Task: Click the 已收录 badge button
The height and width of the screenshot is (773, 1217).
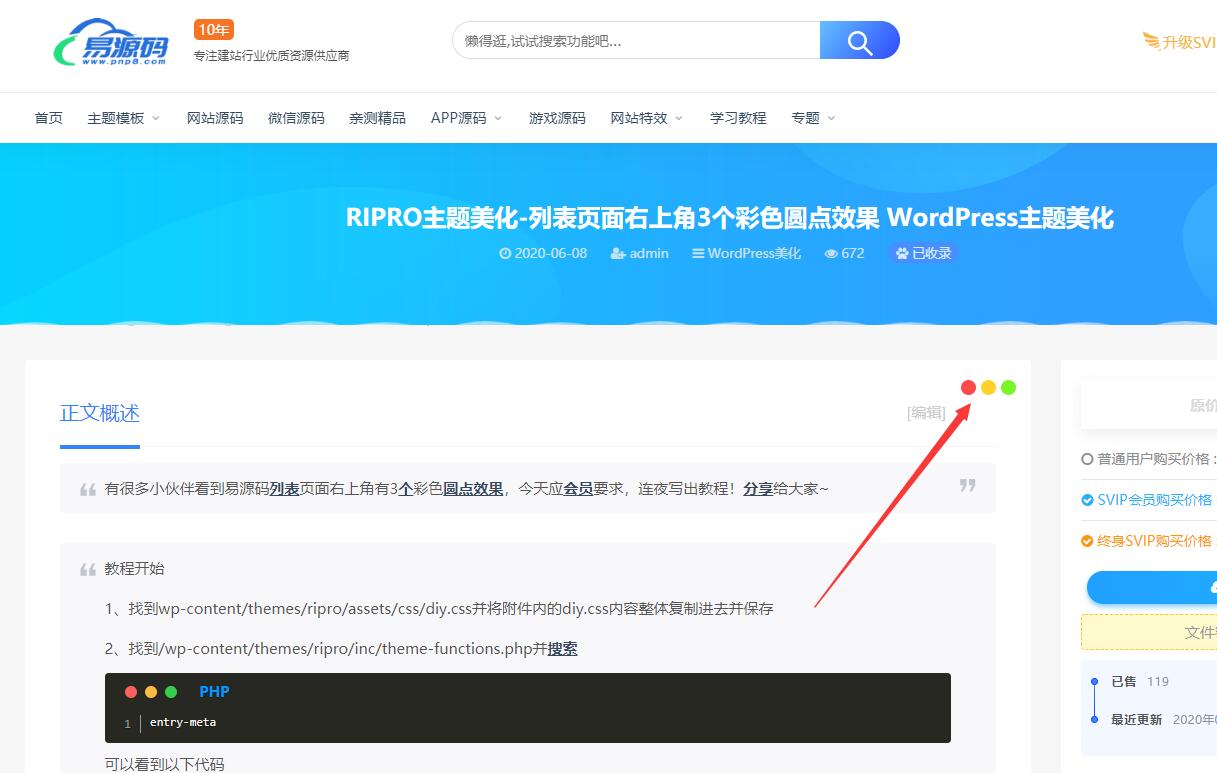Action: coord(923,254)
